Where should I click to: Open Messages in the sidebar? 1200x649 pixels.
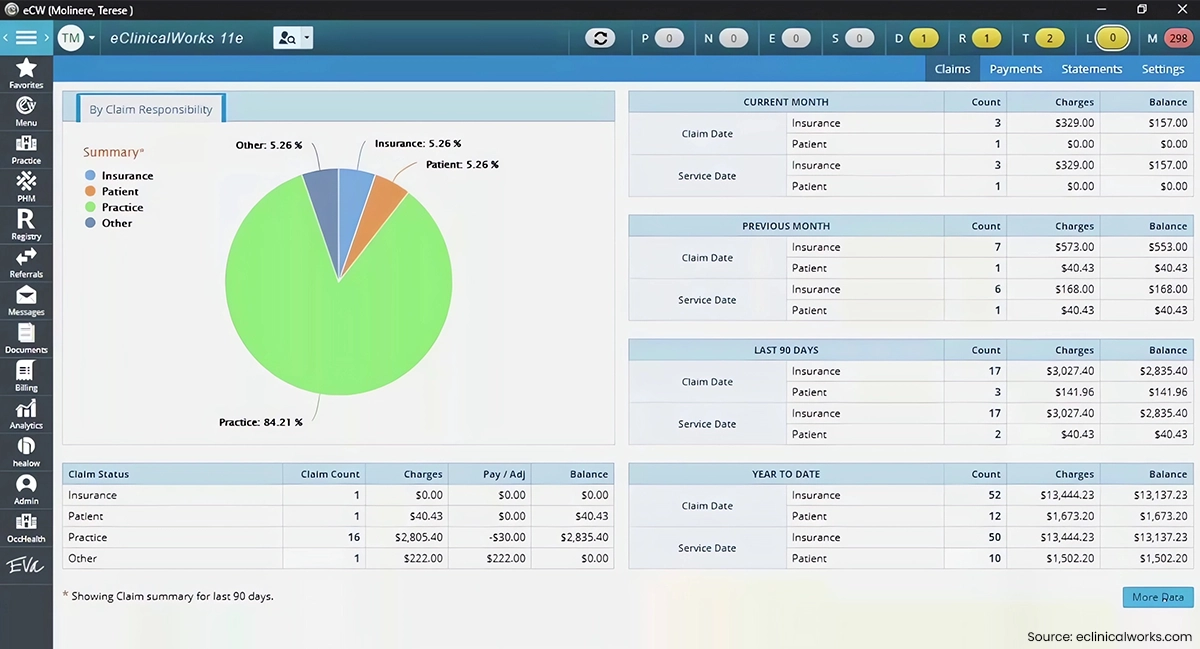click(26, 301)
